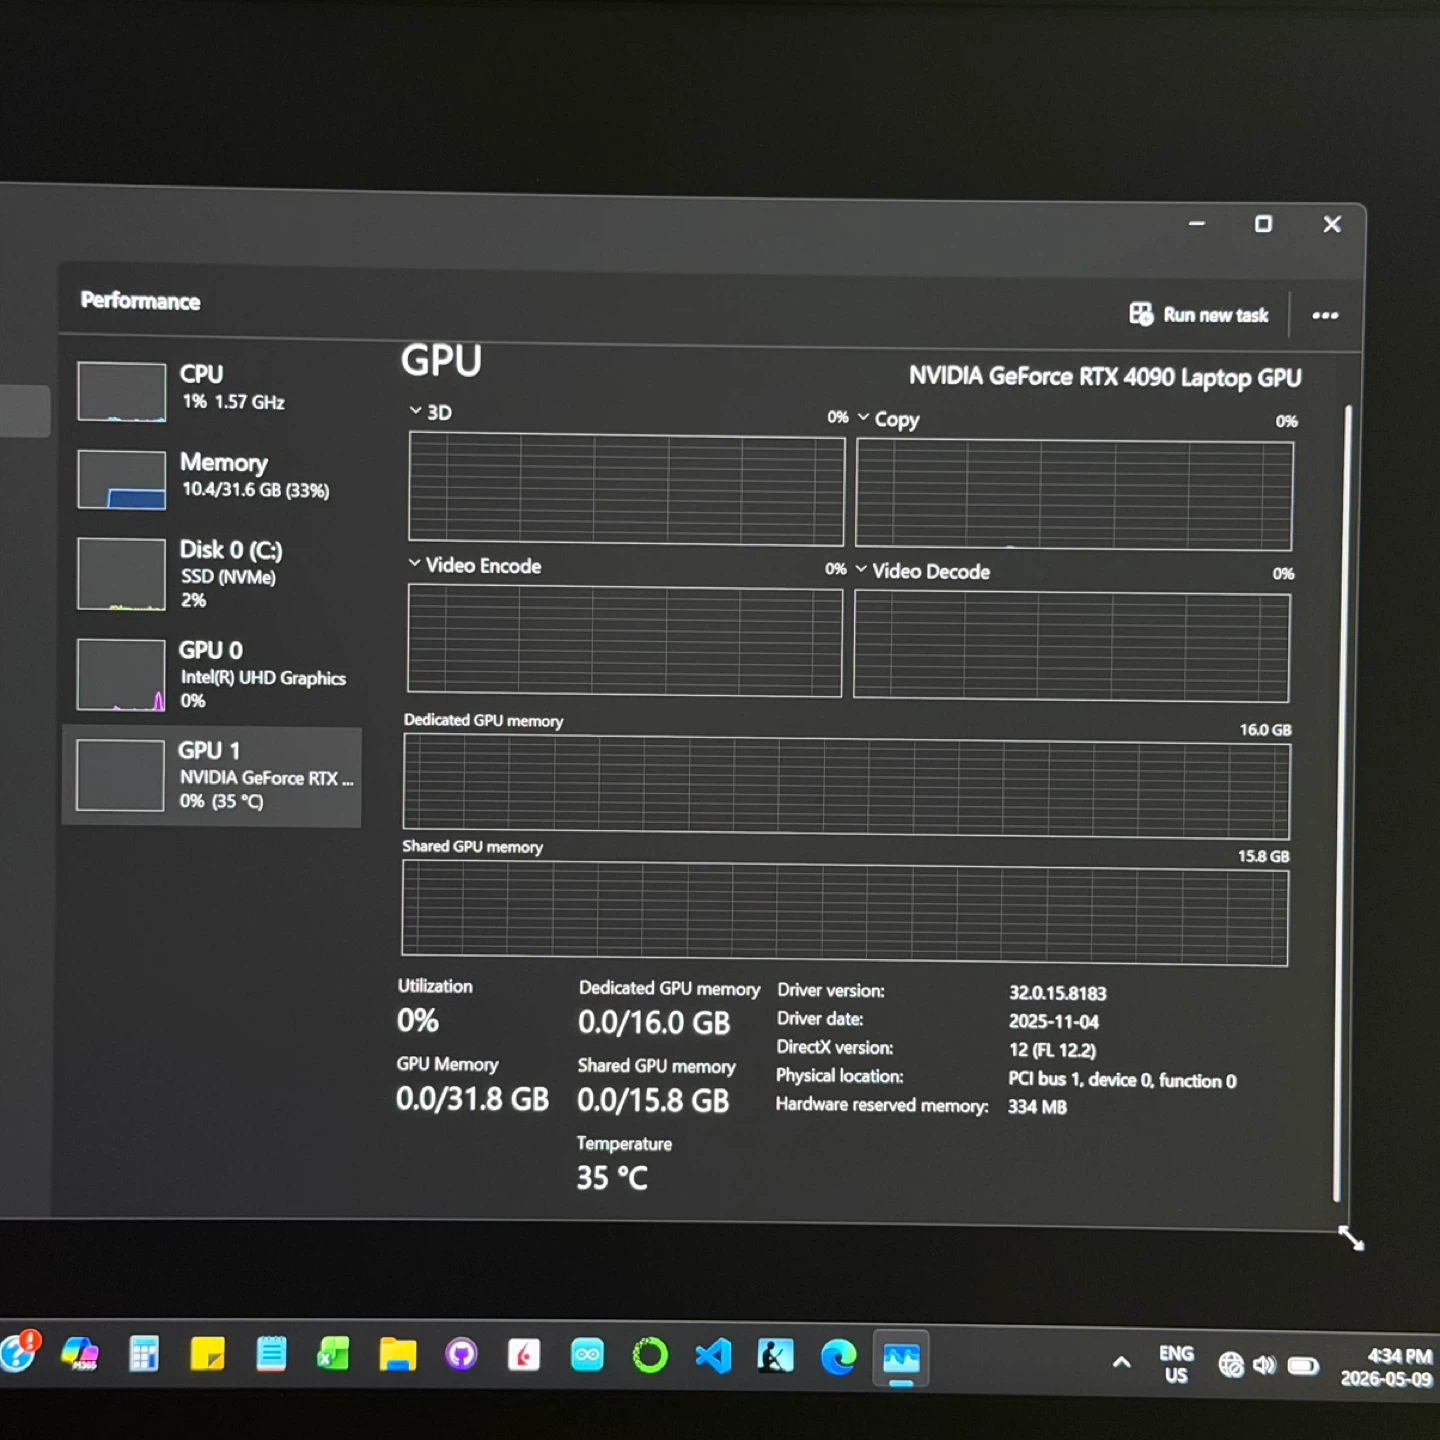Screen dimensions: 1440x1440
Task: Click the GPU panel vertical scrollbar
Action: pos(1342,803)
